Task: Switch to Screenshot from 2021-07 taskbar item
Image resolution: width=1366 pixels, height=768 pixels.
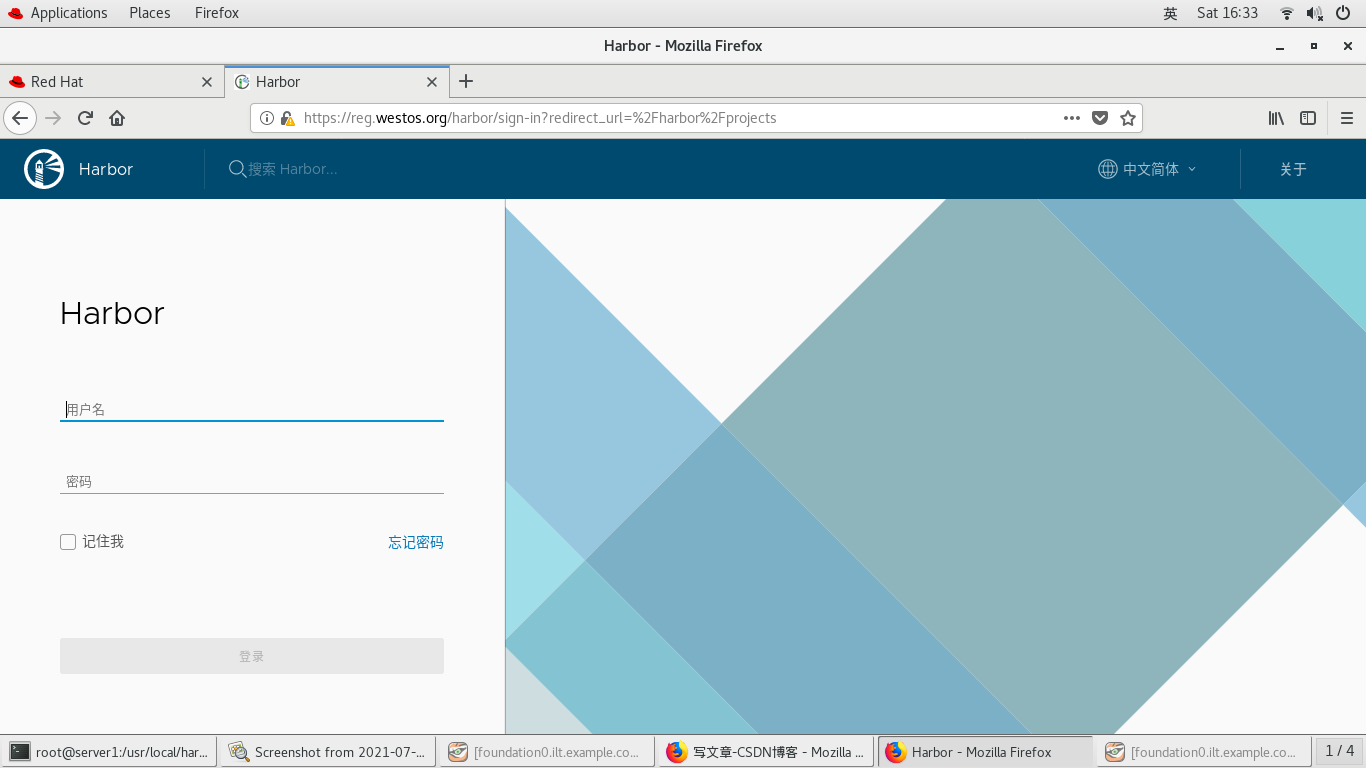Action: pyautogui.click(x=329, y=752)
